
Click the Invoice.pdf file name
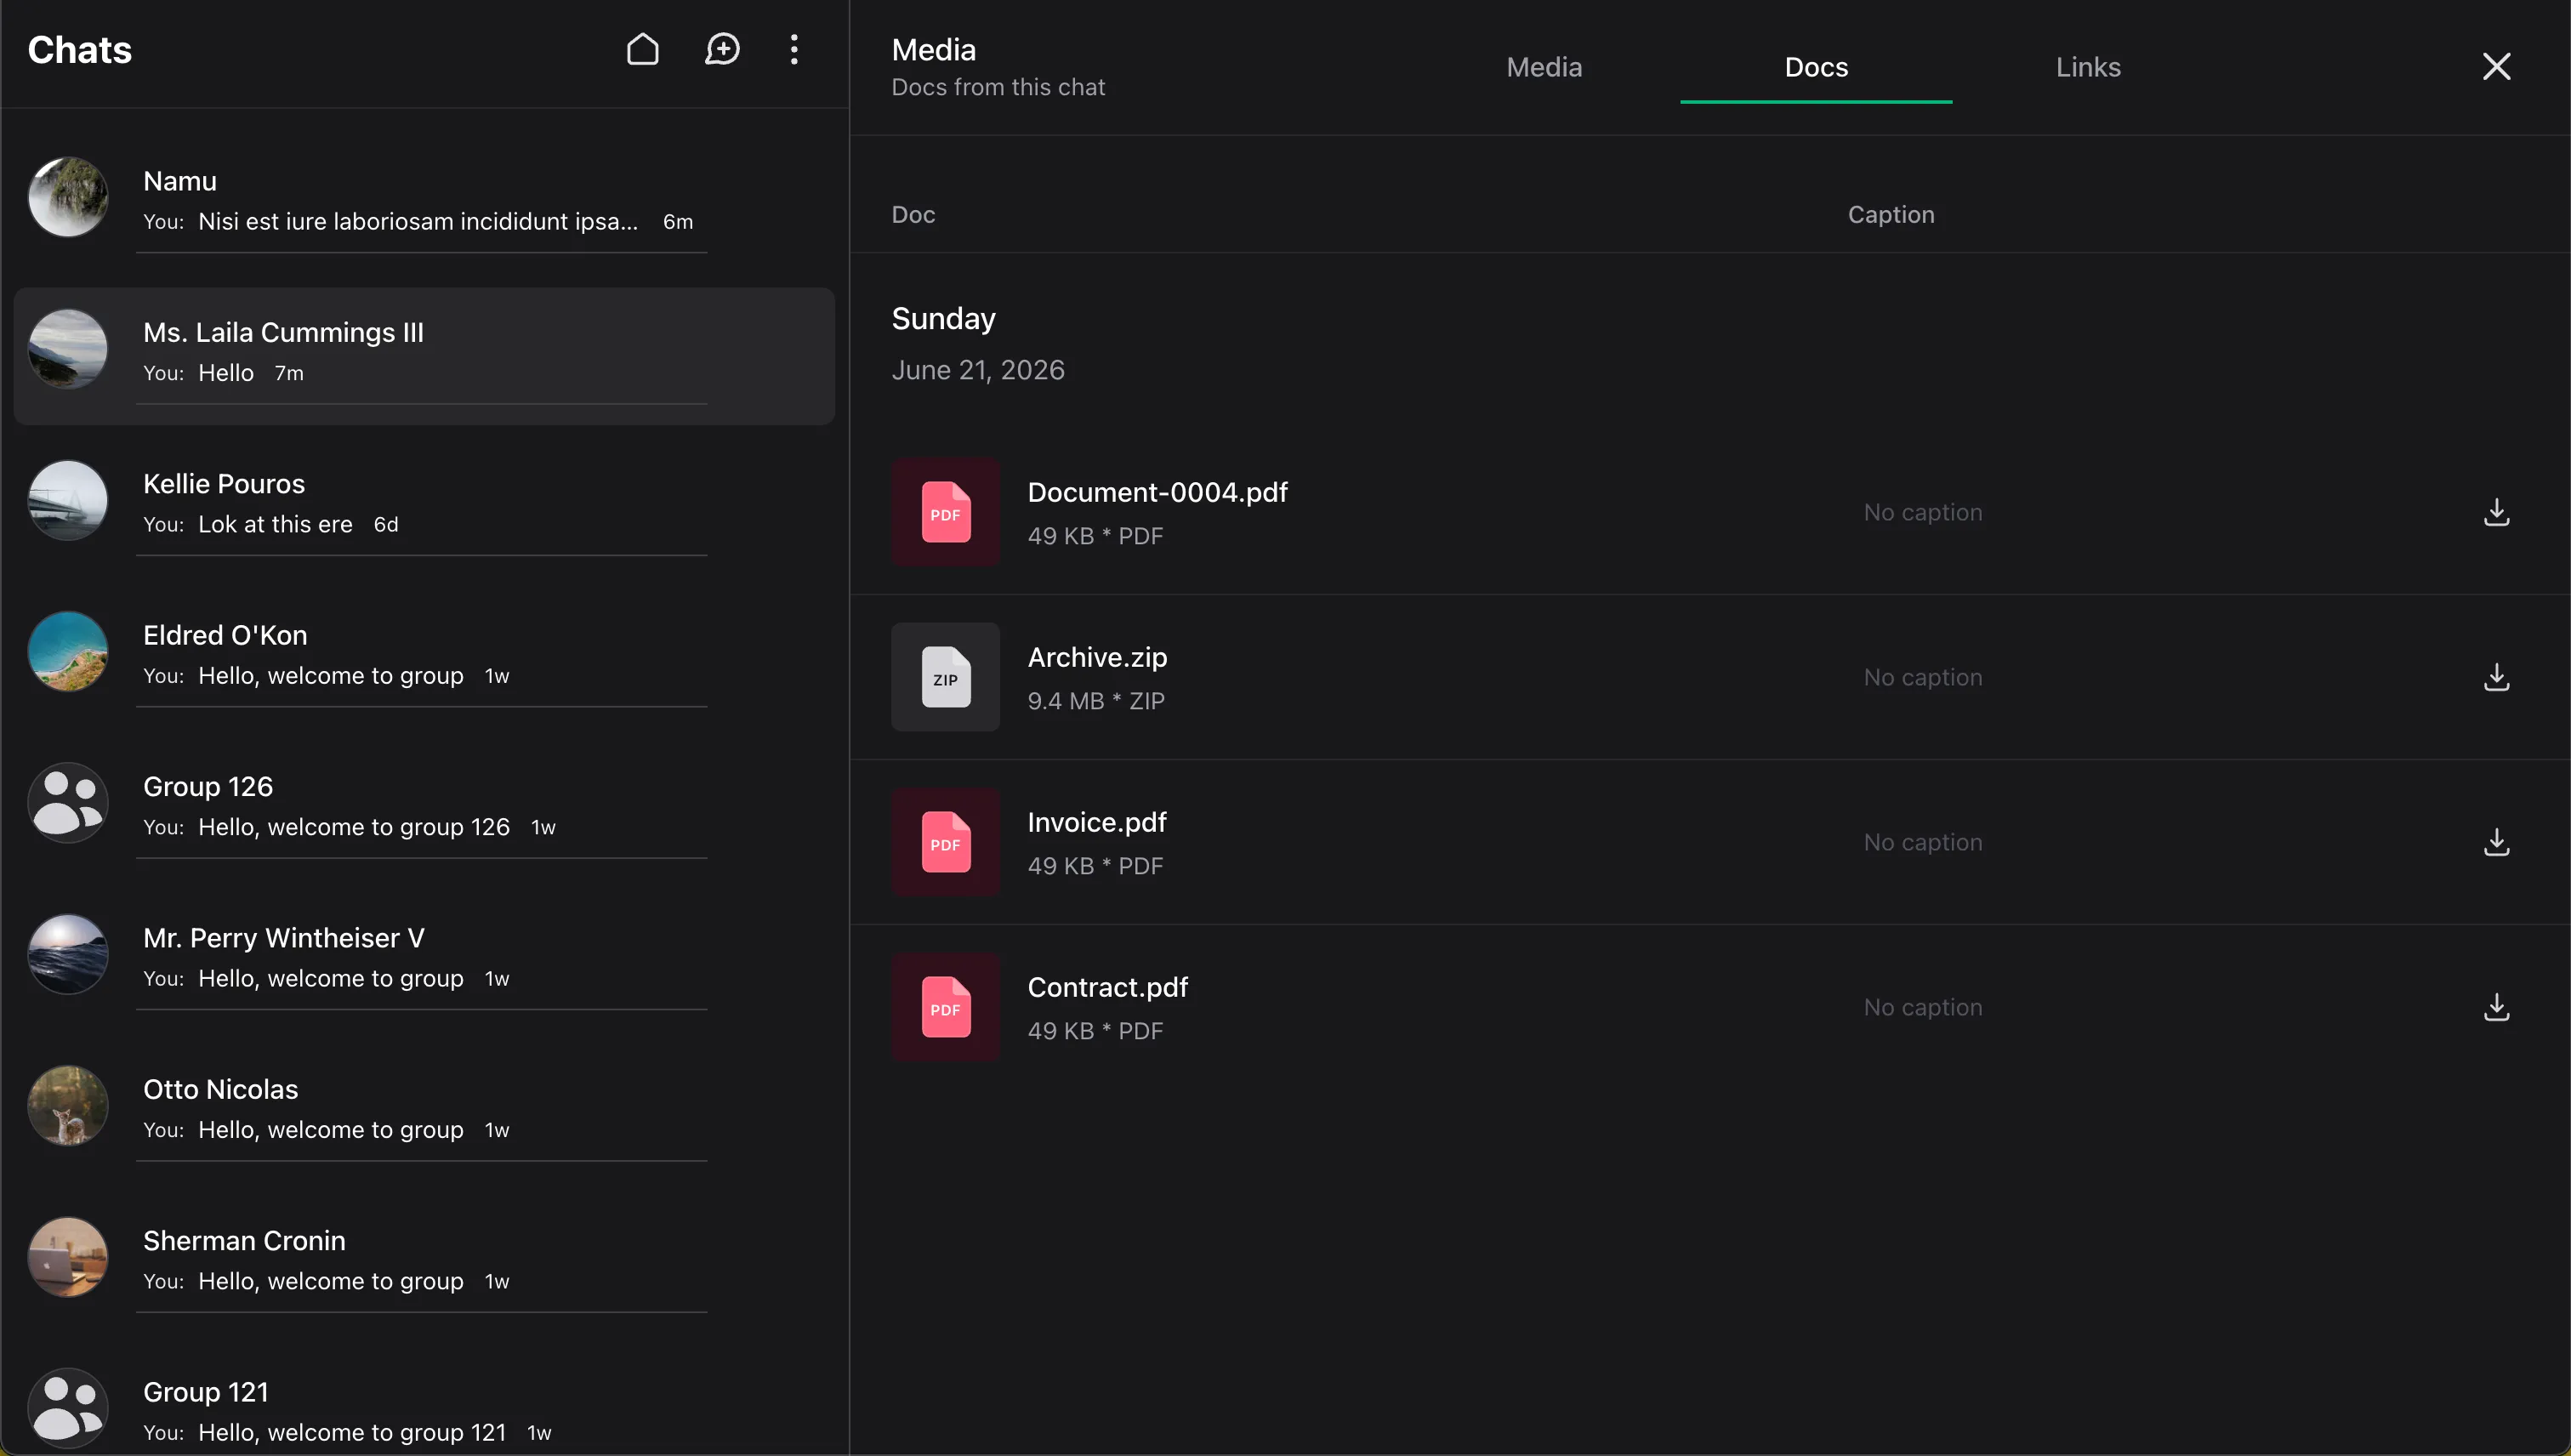pos(1097,822)
